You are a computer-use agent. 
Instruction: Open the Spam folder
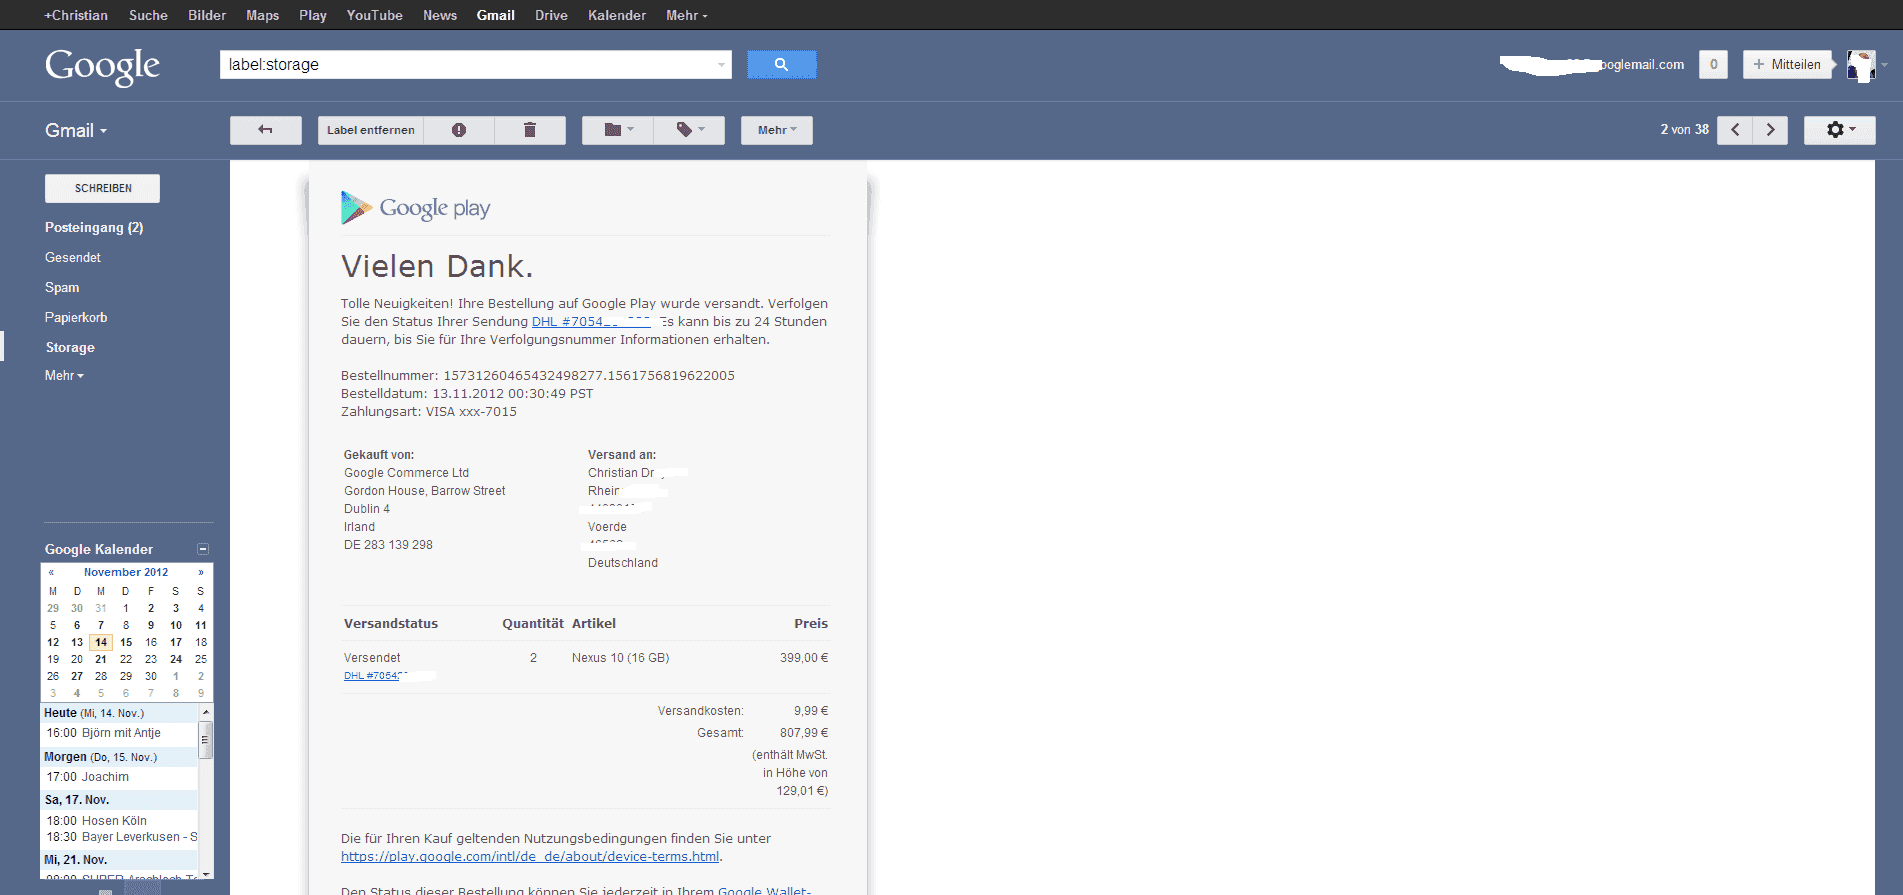click(x=62, y=287)
